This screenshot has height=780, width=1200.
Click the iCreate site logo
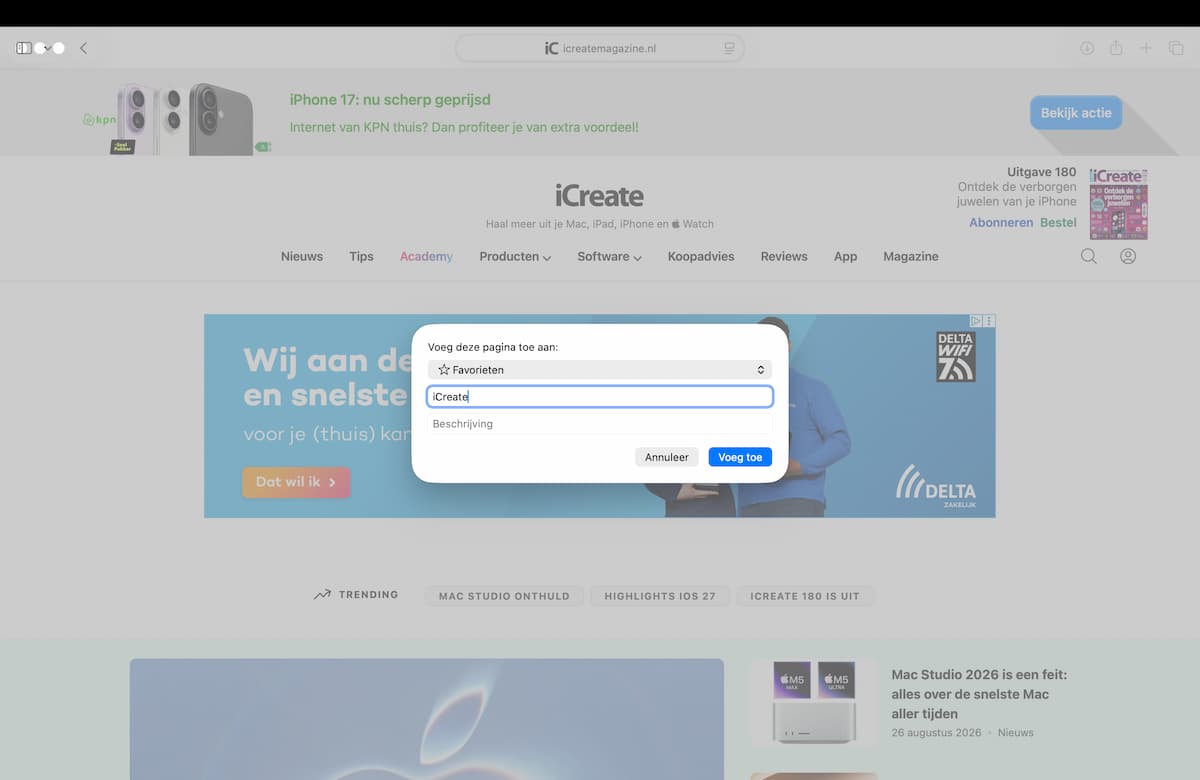click(x=600, y=195)
